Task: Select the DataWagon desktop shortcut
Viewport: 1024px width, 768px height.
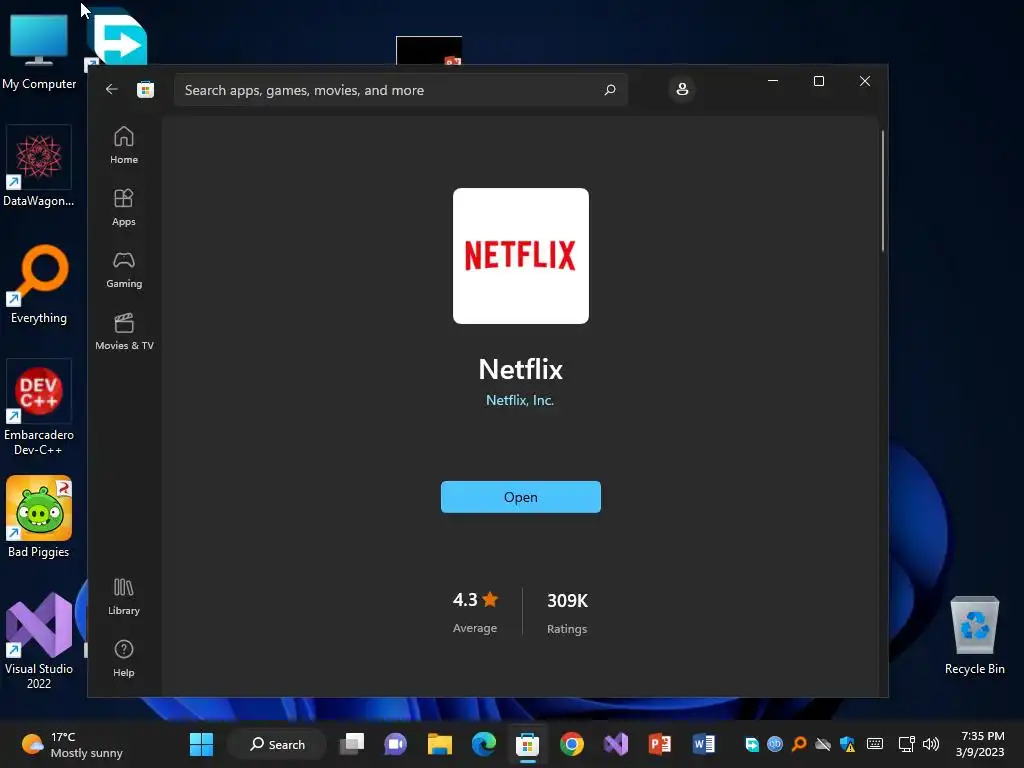Action: (39, 167)
